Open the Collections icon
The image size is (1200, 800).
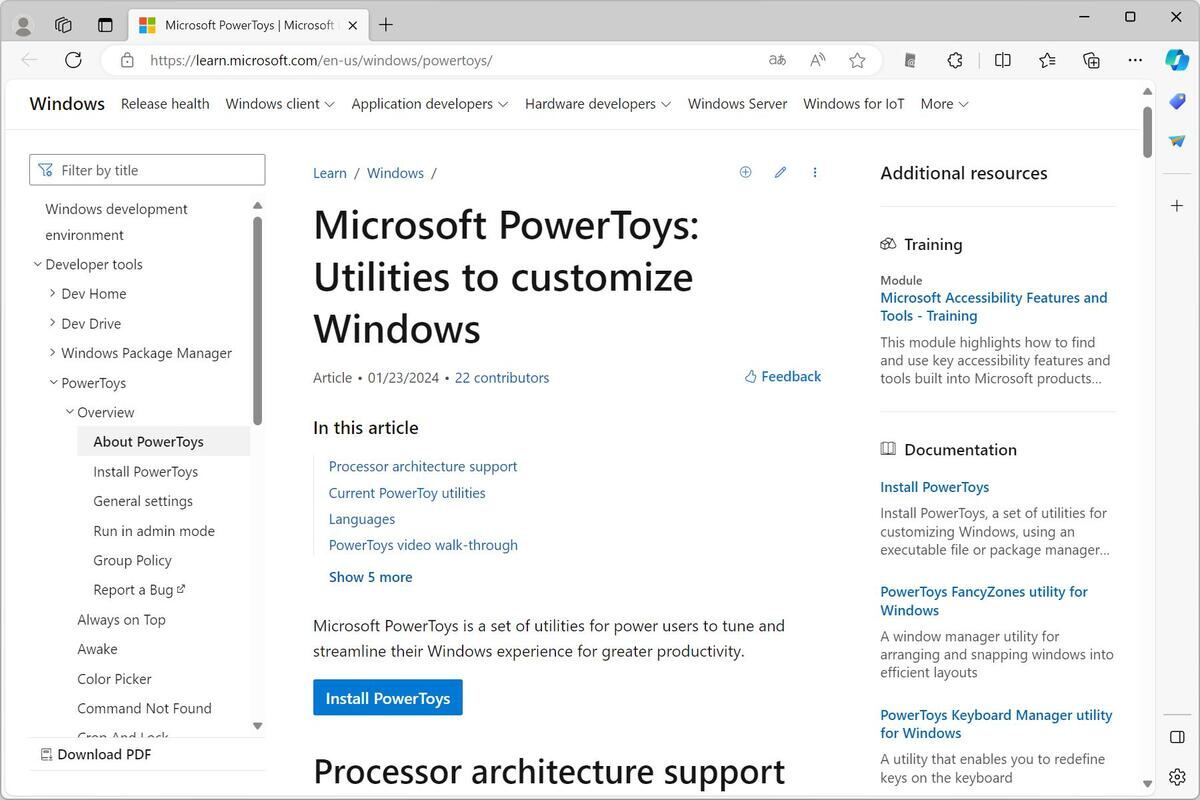point(1092,60)
